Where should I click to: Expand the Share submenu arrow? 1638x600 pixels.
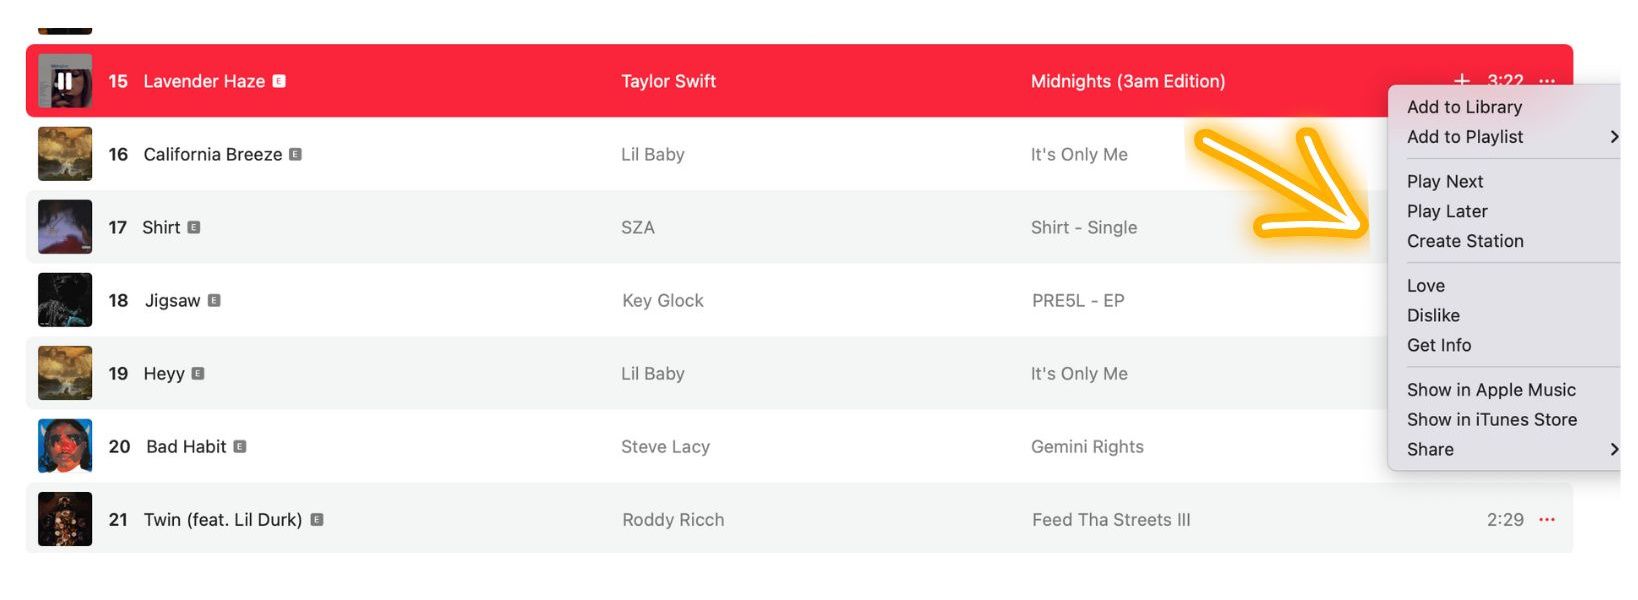coord(1613,450)
